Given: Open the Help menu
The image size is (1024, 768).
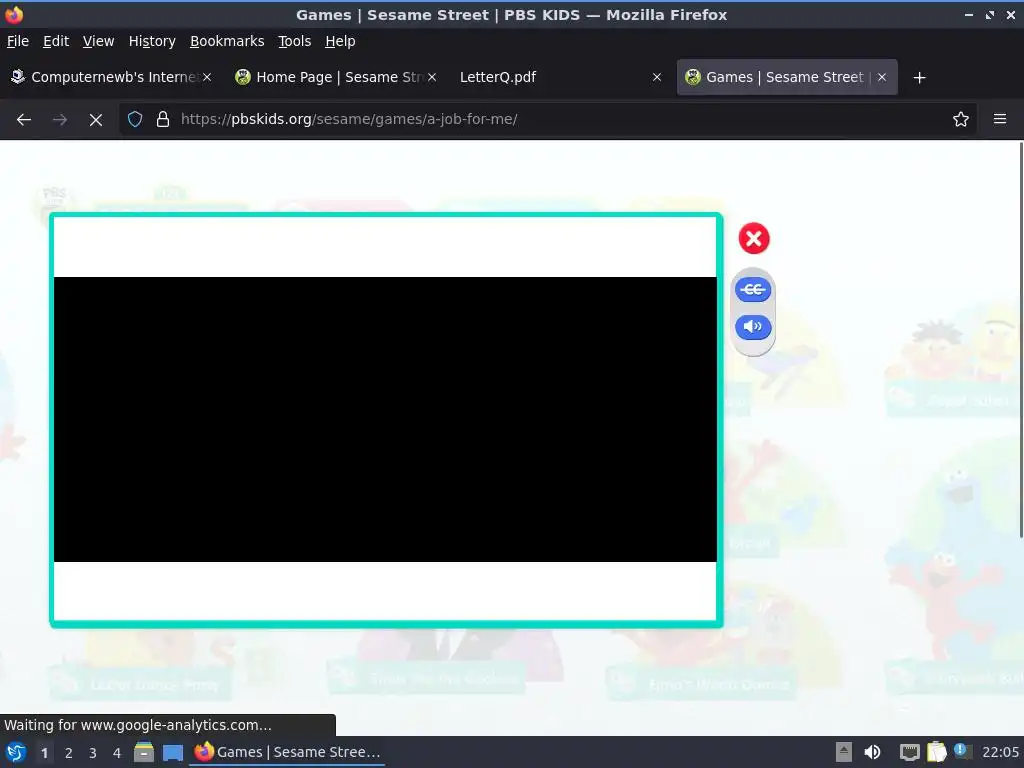Looking at the screenshot, I should (x=340, y=41).
